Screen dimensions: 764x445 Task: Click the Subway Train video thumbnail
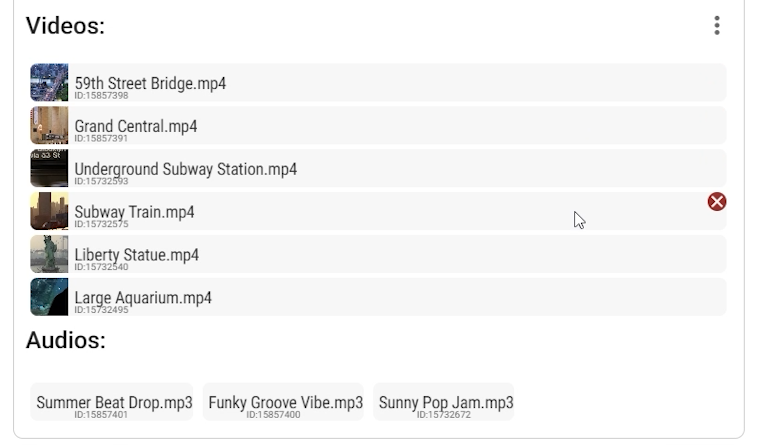[x=49, y=212]
